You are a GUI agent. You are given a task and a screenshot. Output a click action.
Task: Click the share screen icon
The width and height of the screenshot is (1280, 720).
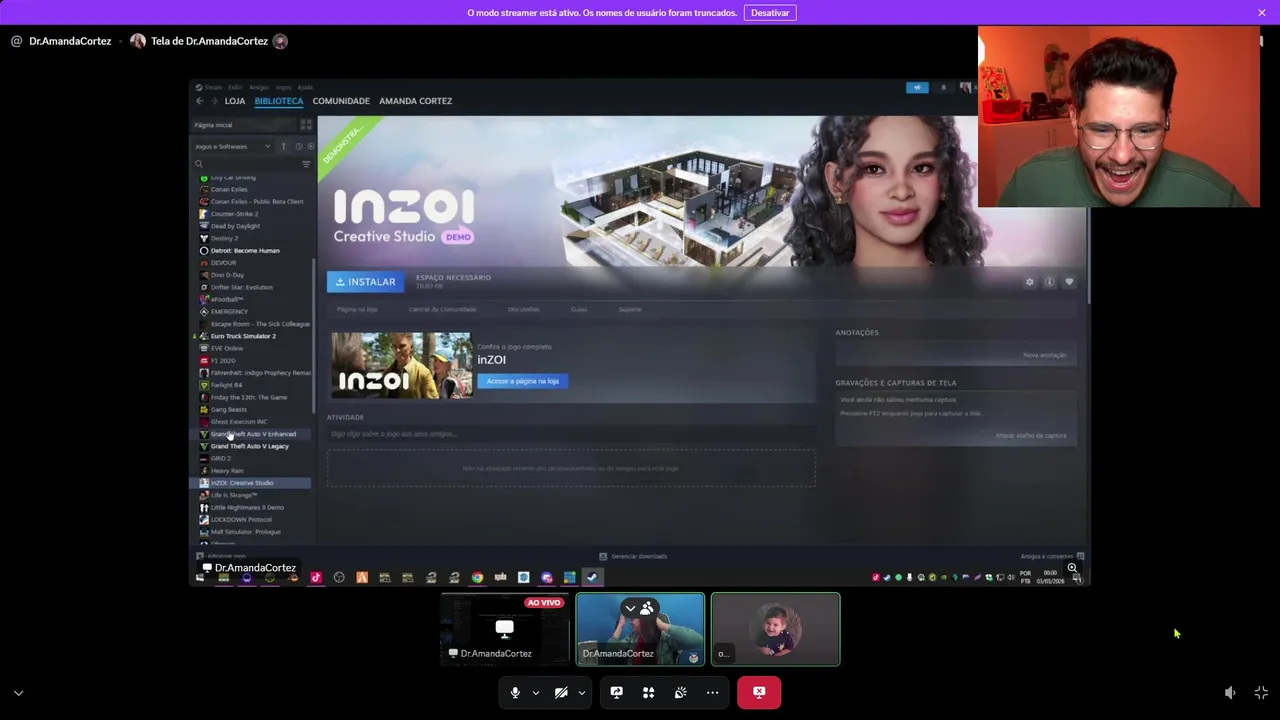pos(616,692)
